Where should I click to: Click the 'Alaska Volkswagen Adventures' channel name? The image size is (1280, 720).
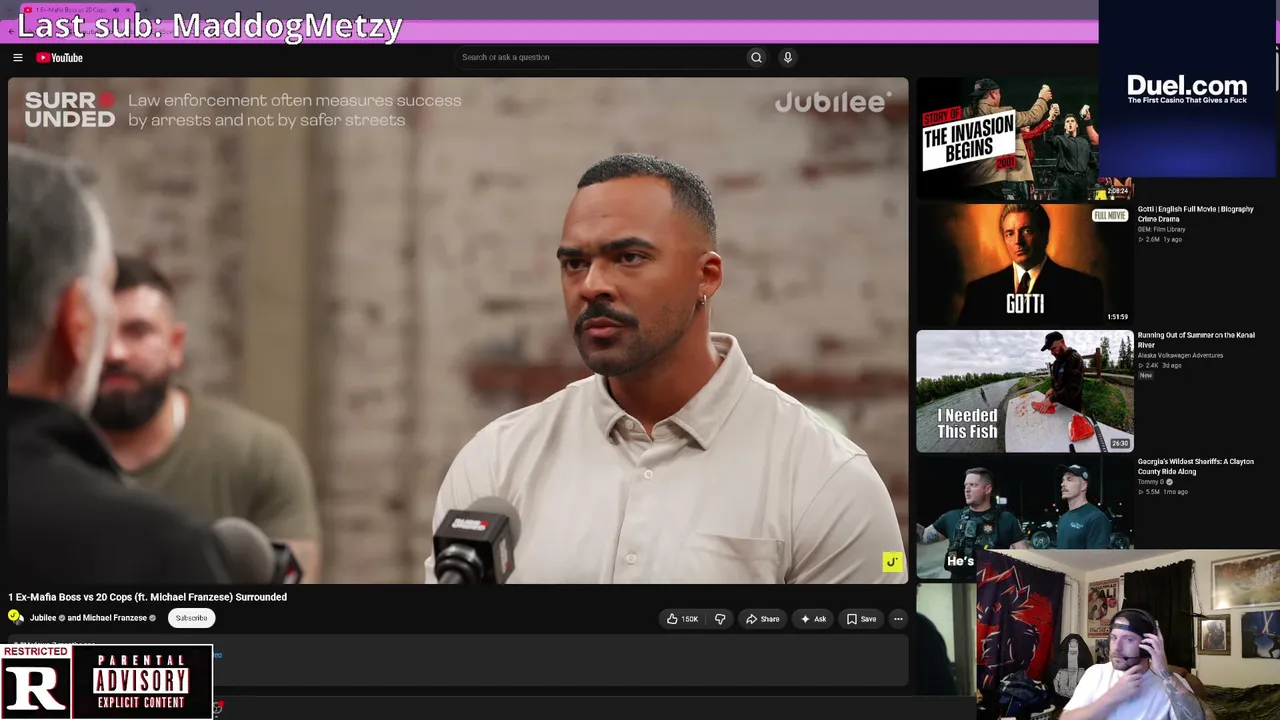1180,356
